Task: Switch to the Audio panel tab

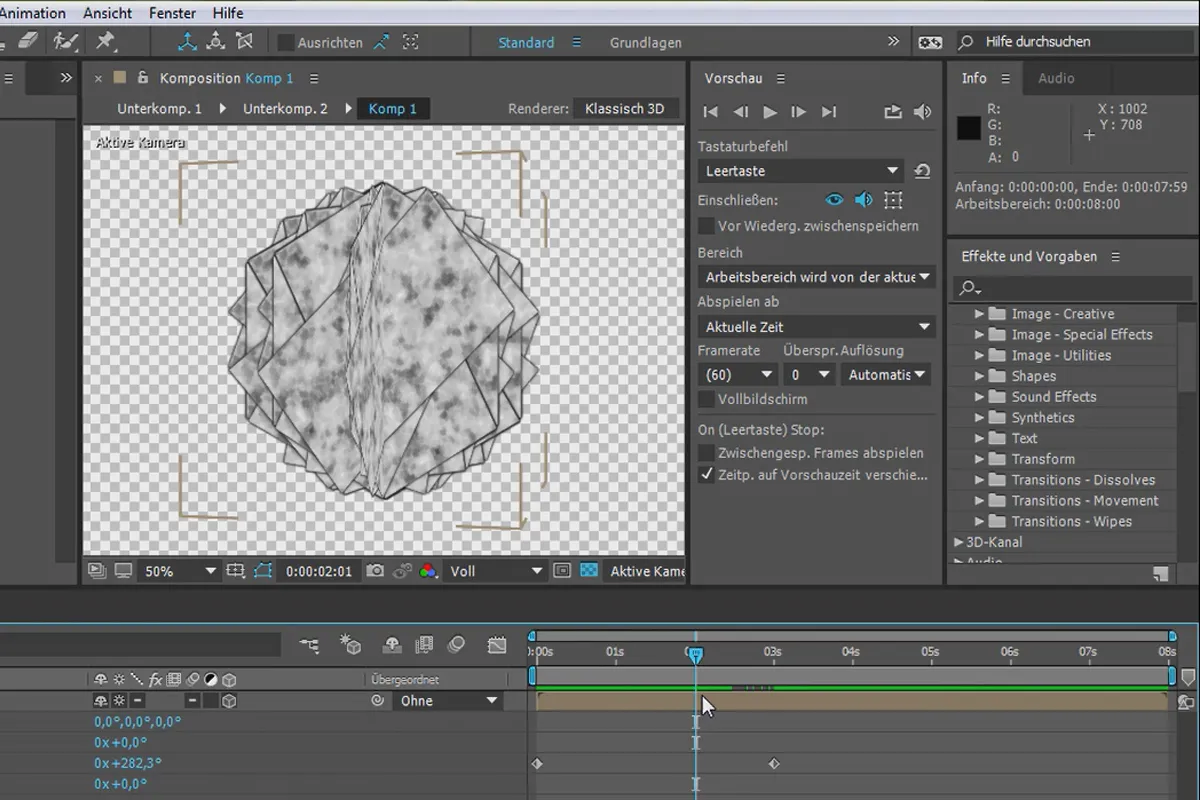Action: click(x=1056, y=78)
